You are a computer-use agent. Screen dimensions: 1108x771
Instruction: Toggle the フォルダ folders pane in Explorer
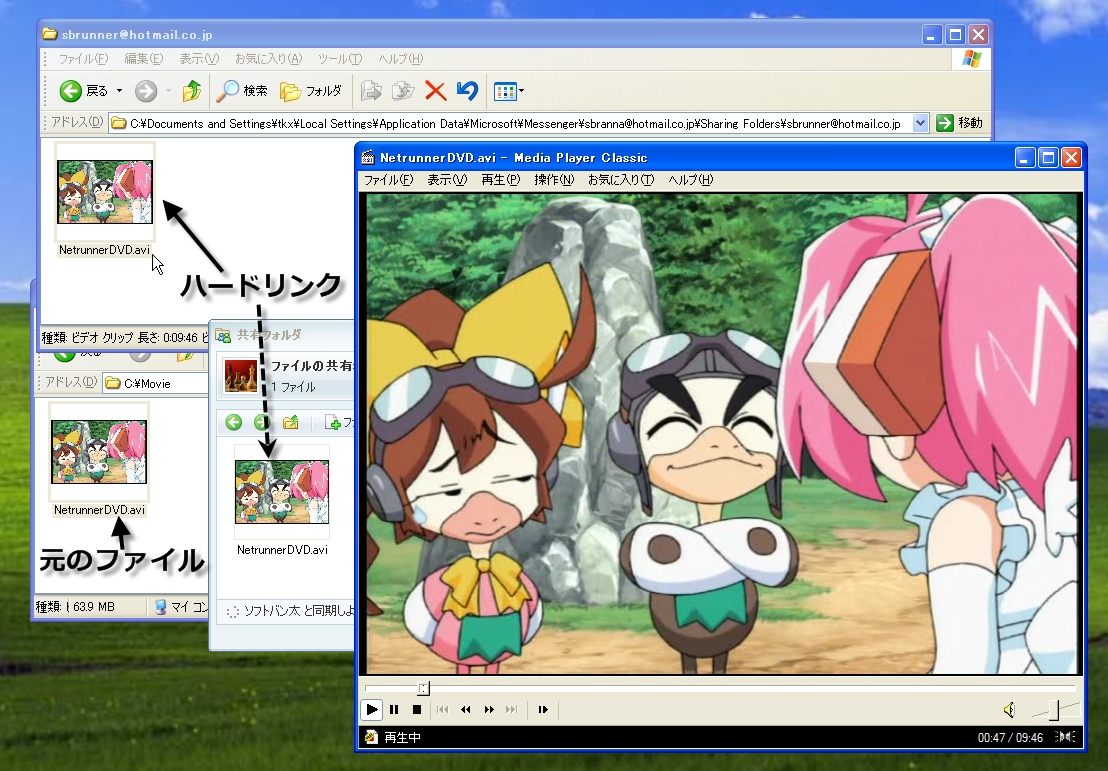(311, 90)
